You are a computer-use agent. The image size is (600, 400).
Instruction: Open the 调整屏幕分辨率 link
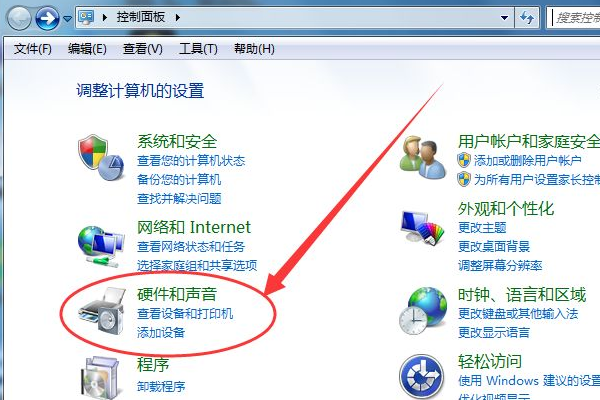pyautogui.click(x=500, y=265)
